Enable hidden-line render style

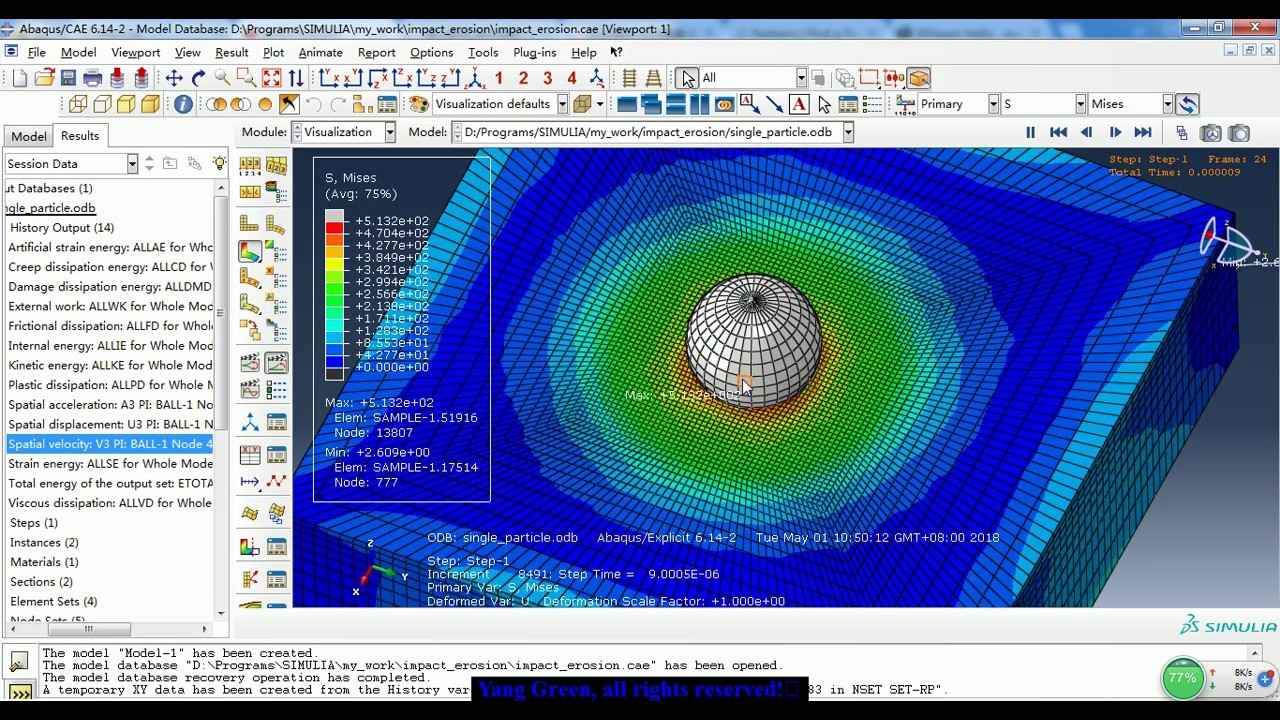[102, 104]
